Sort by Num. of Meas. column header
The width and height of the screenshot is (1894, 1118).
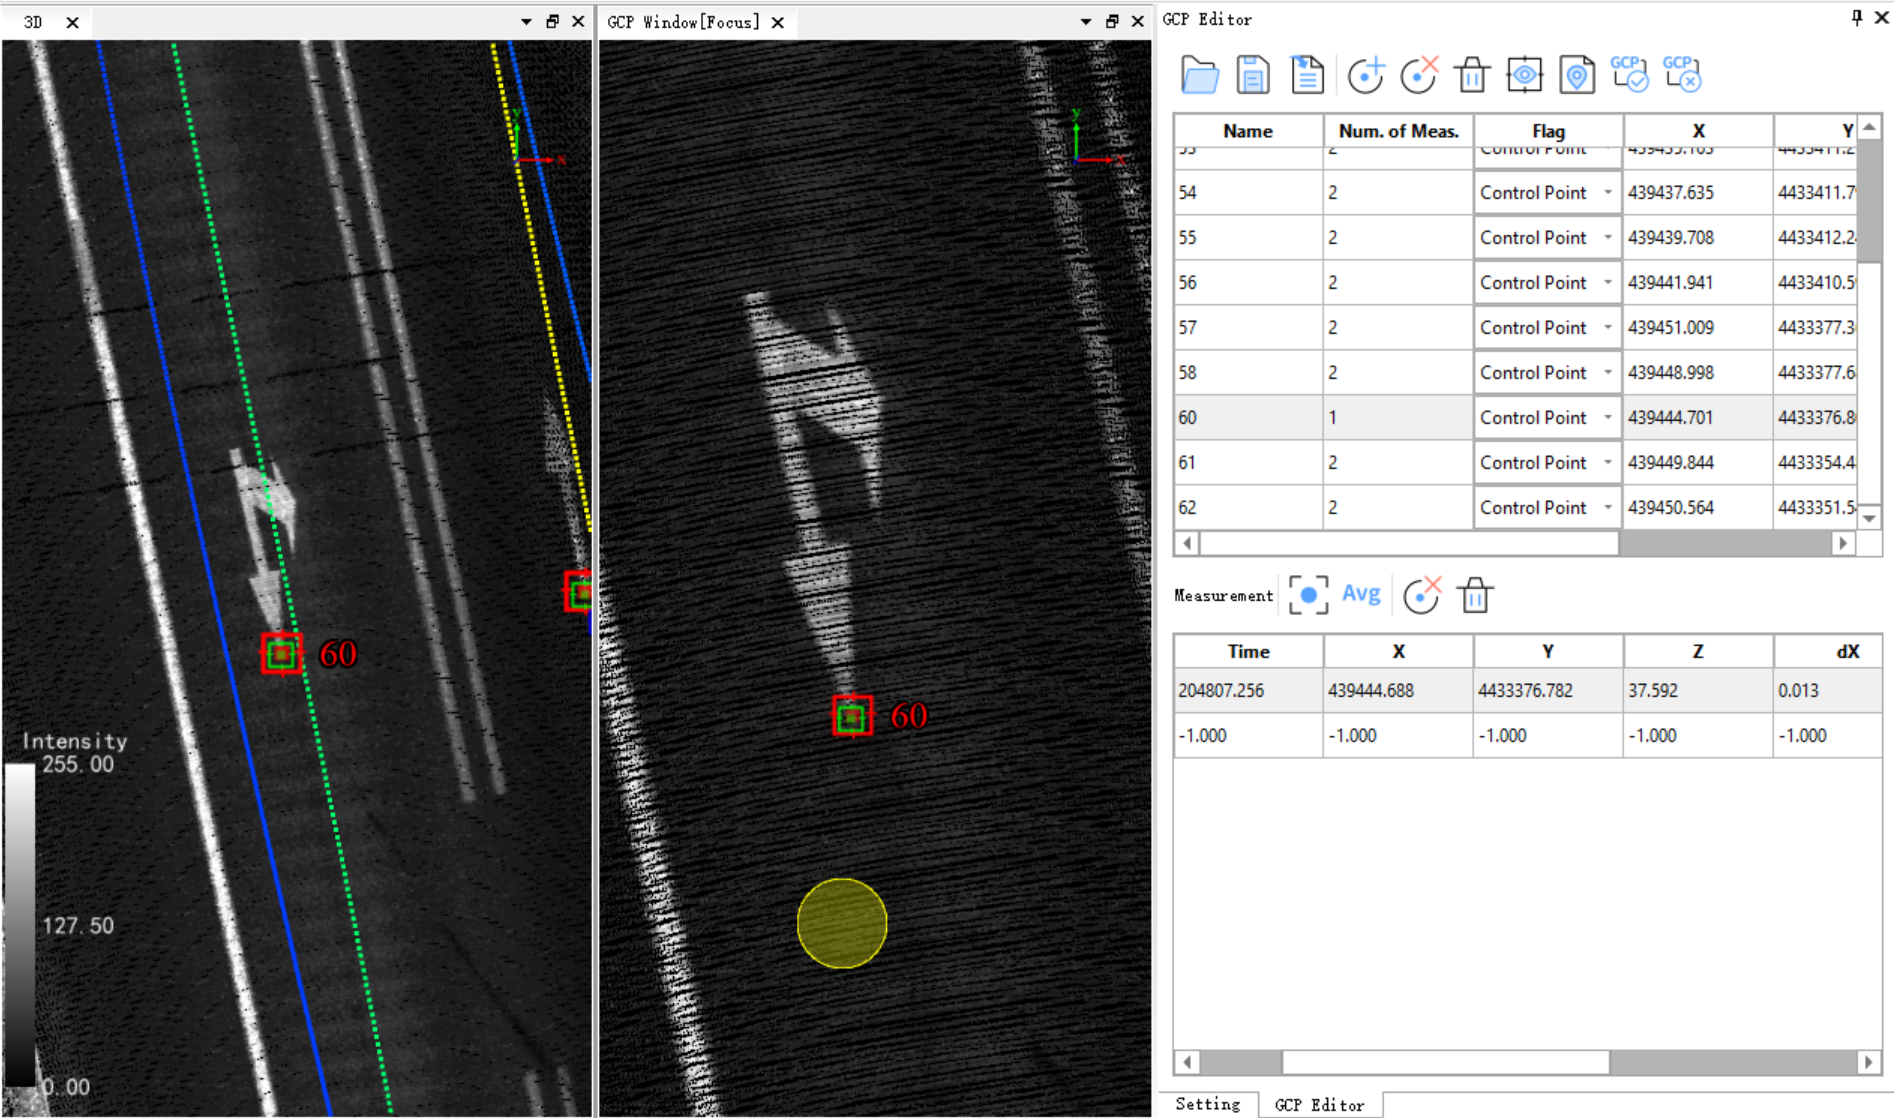(1398, 131)
